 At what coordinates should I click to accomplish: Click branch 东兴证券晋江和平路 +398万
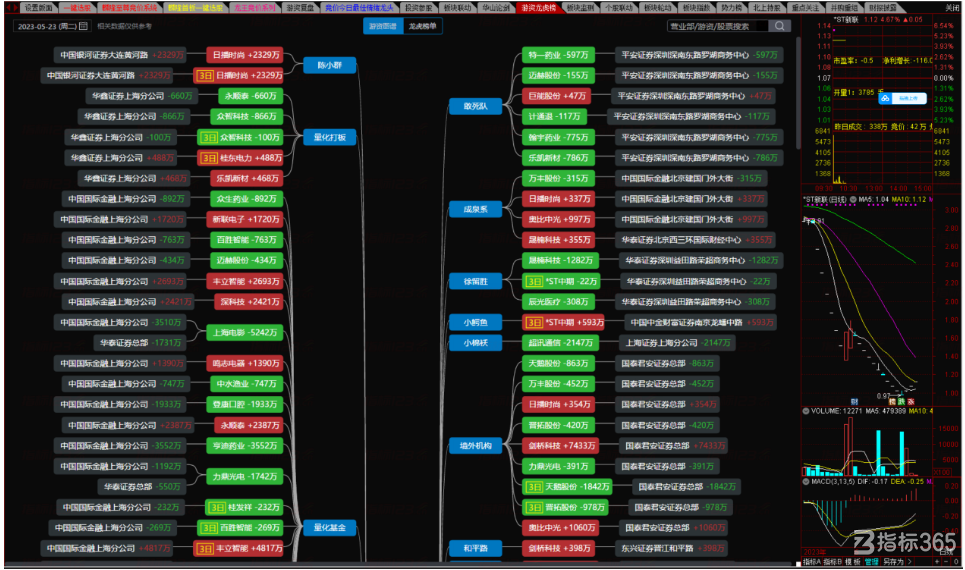pos(672,548)
